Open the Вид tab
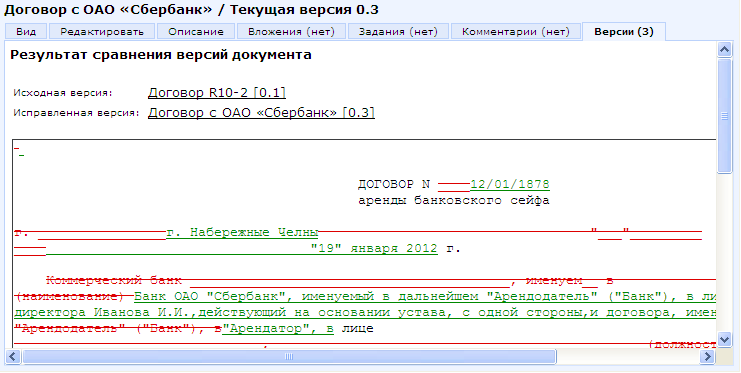Screen dimensions: 741x373 point(26,32)
